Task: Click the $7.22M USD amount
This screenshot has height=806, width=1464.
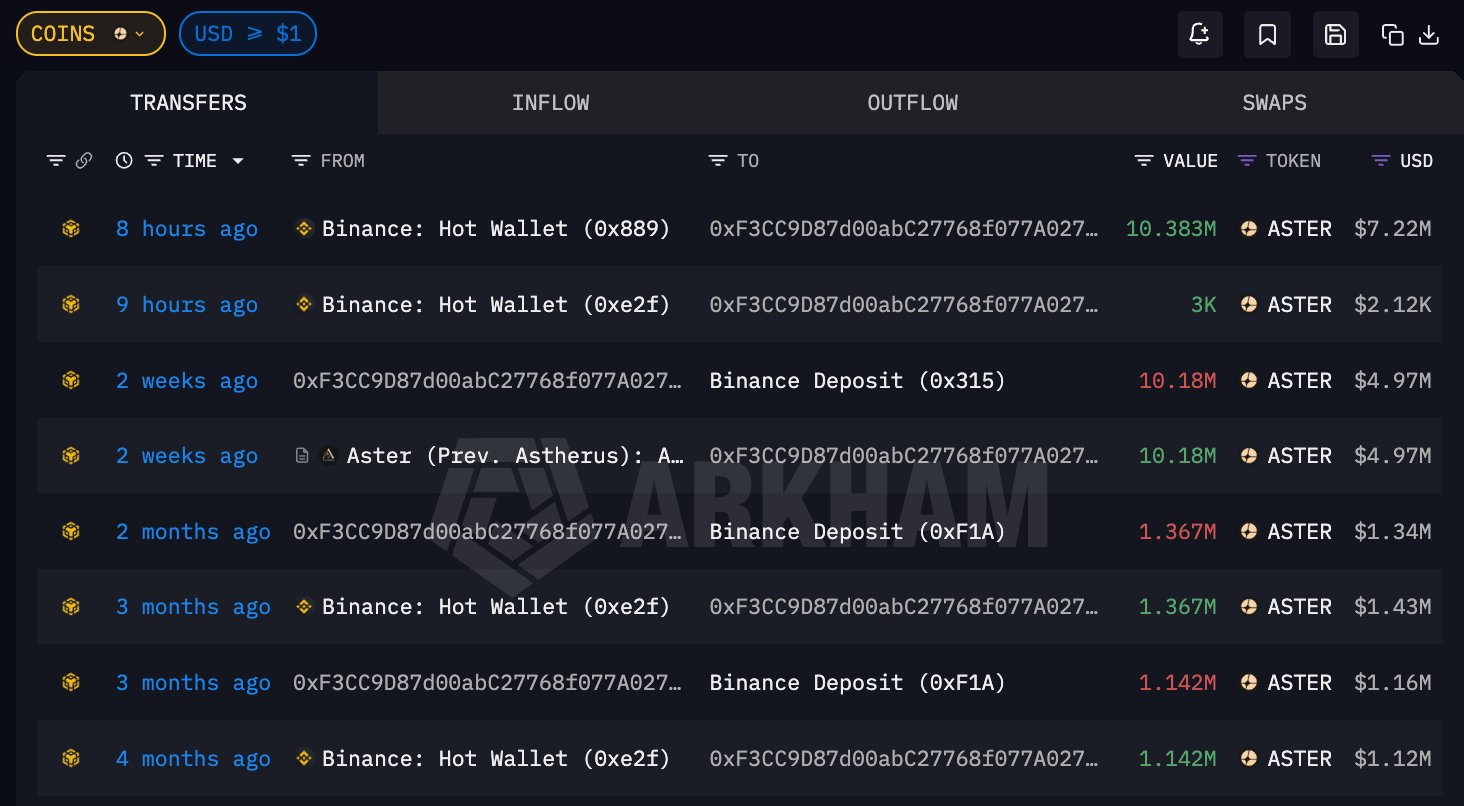Action: [x=1393, y=229]
